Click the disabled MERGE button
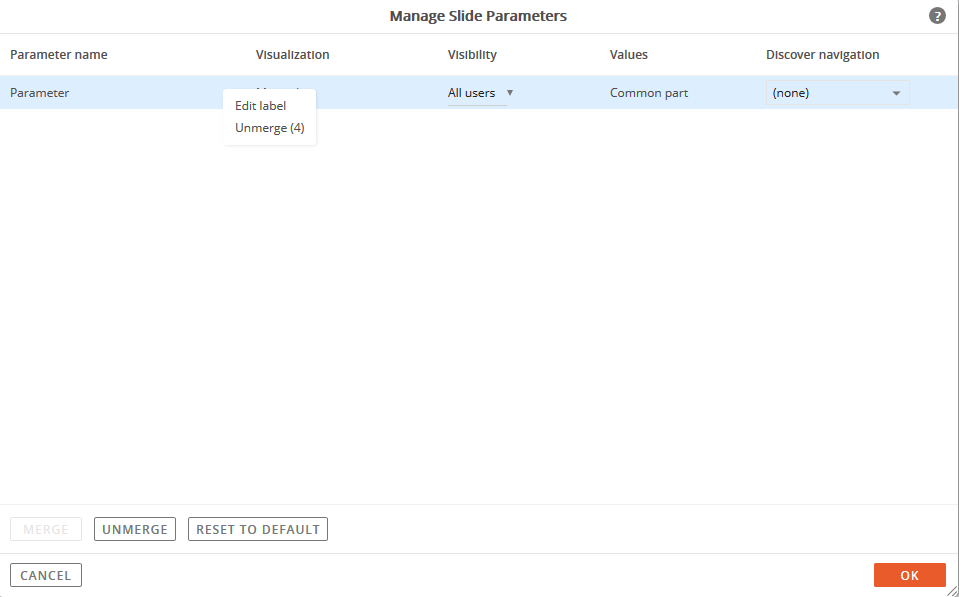 pyautogui.click(x=46, y=529)
